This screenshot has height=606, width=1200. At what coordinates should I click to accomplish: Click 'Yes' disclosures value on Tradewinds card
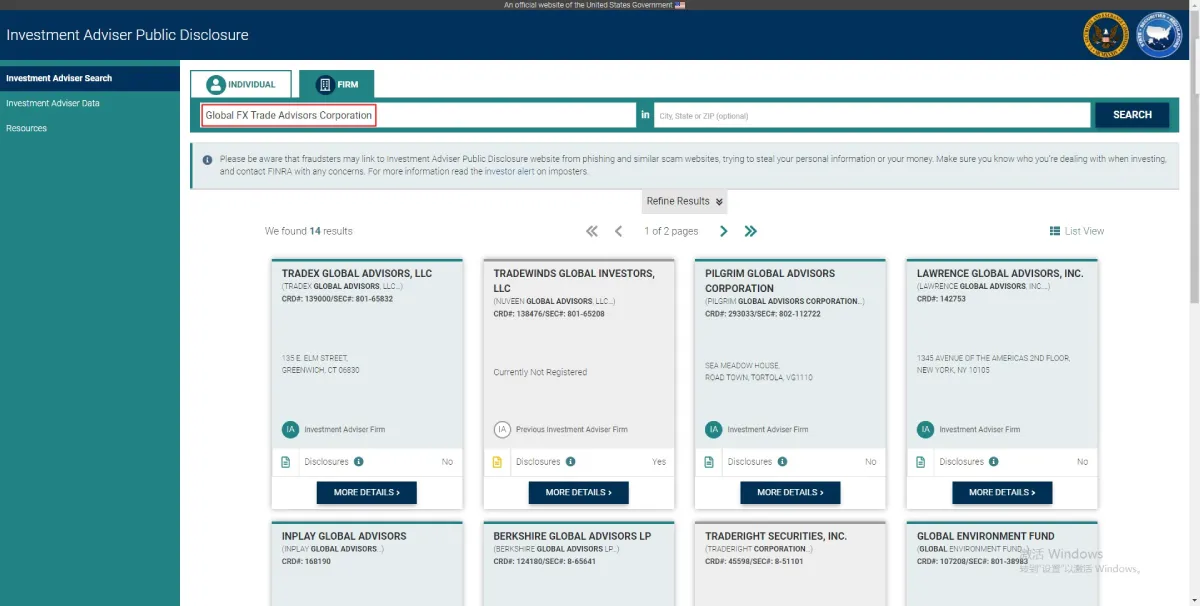[x=659, y=462]
